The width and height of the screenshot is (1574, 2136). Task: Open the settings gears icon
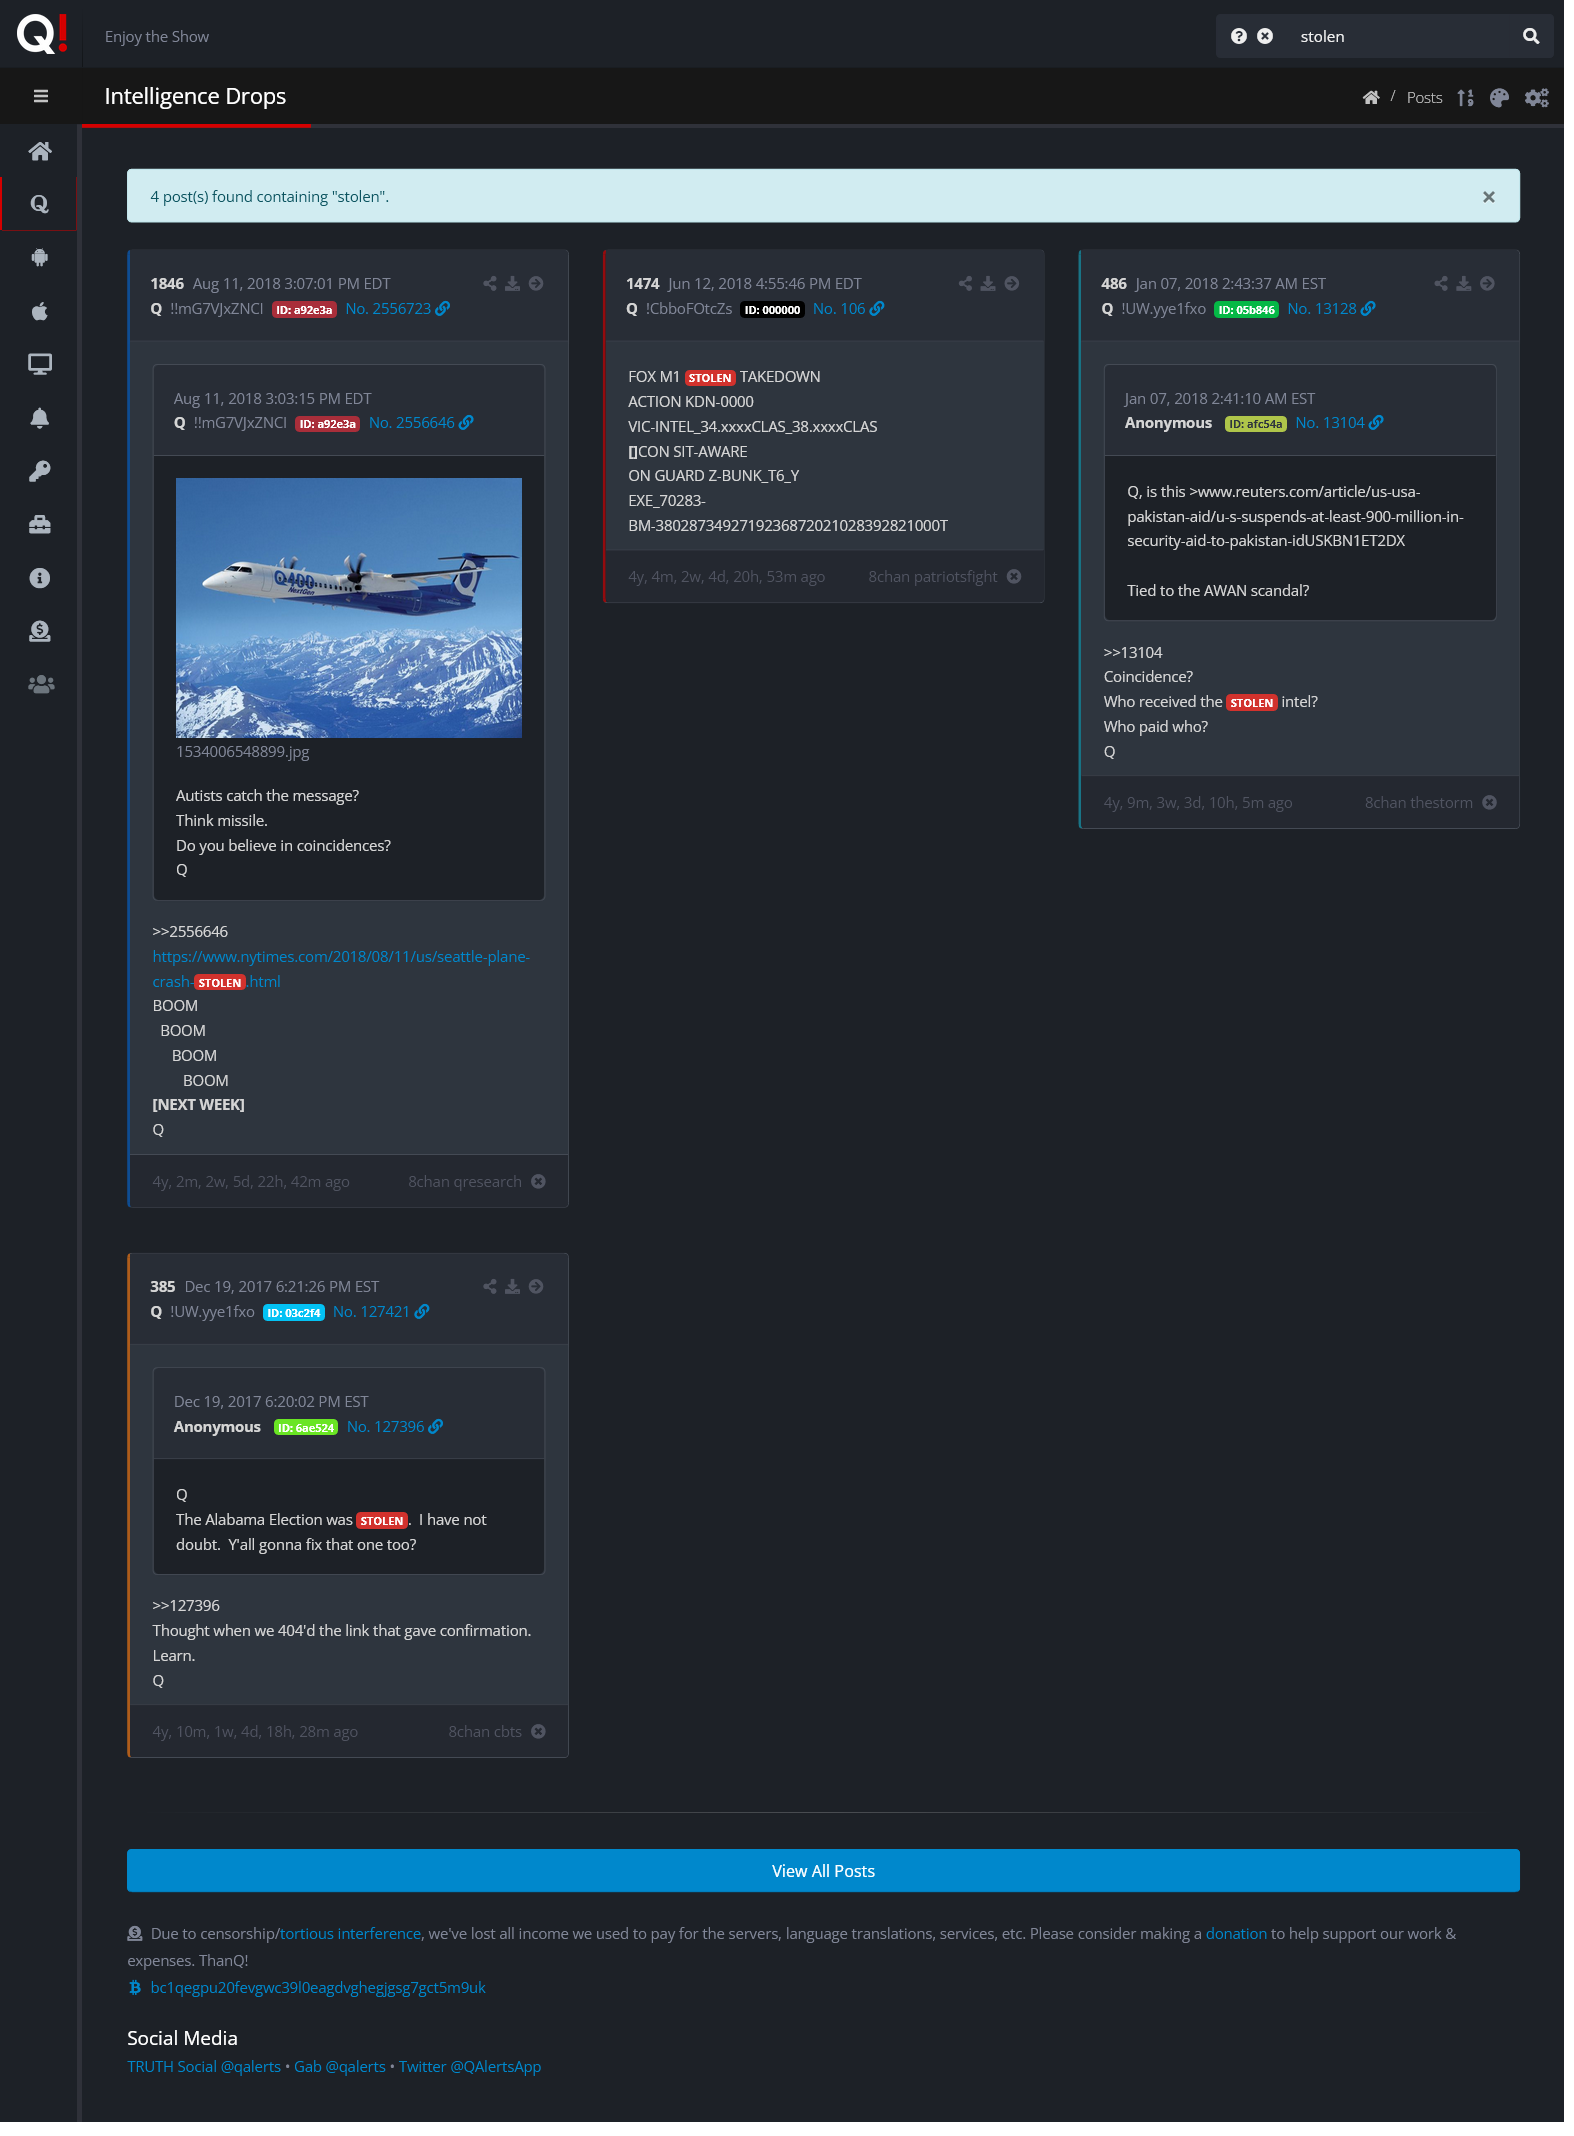click(1537, 97)
